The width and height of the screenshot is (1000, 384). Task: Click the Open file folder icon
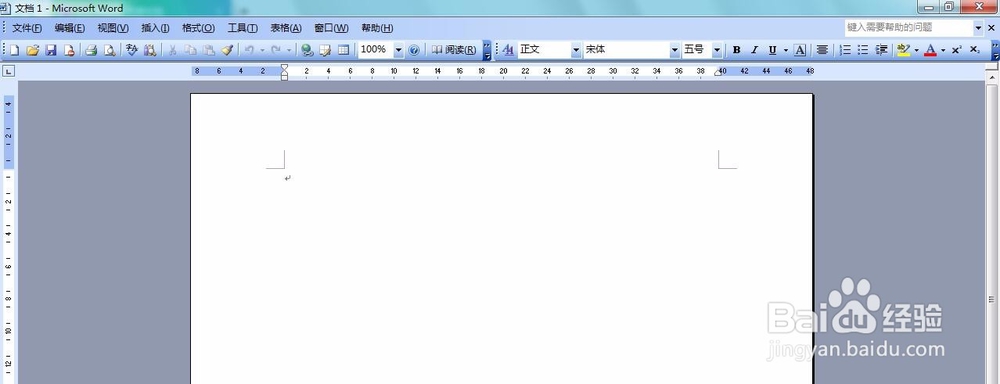click(x=33, y=50)
